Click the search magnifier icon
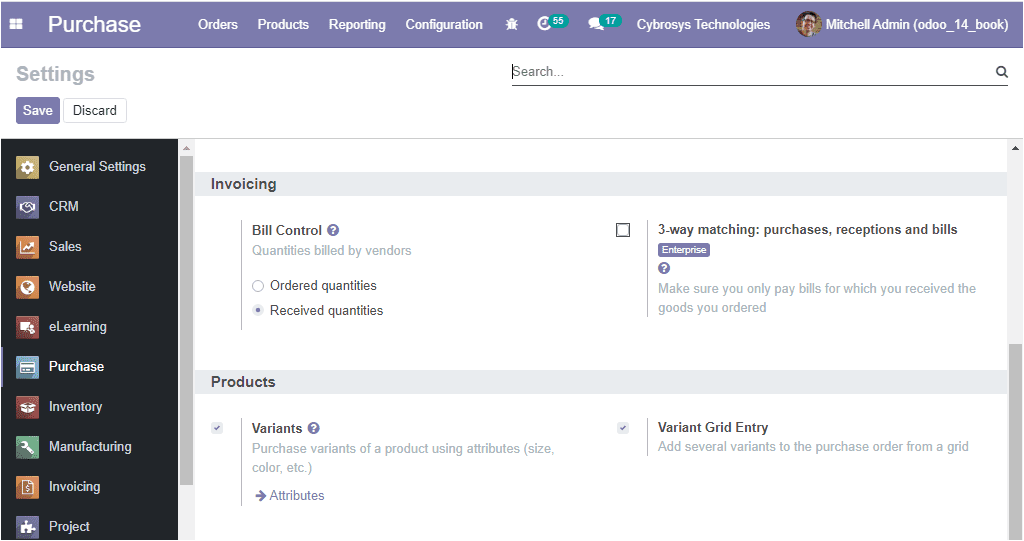The height and width of the screenshot is (541, 1024). 1001,72
